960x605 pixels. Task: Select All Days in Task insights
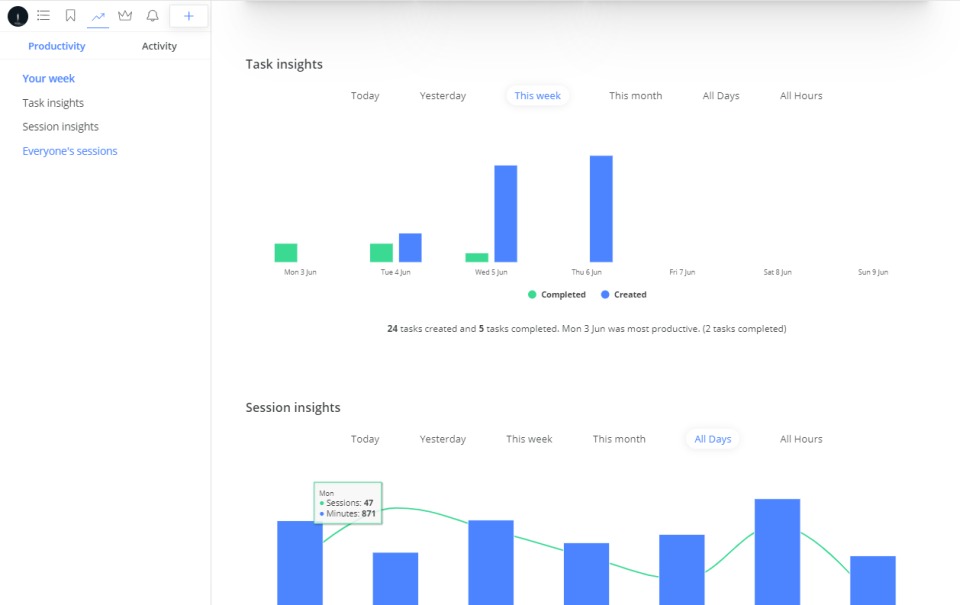click(721, 96)
